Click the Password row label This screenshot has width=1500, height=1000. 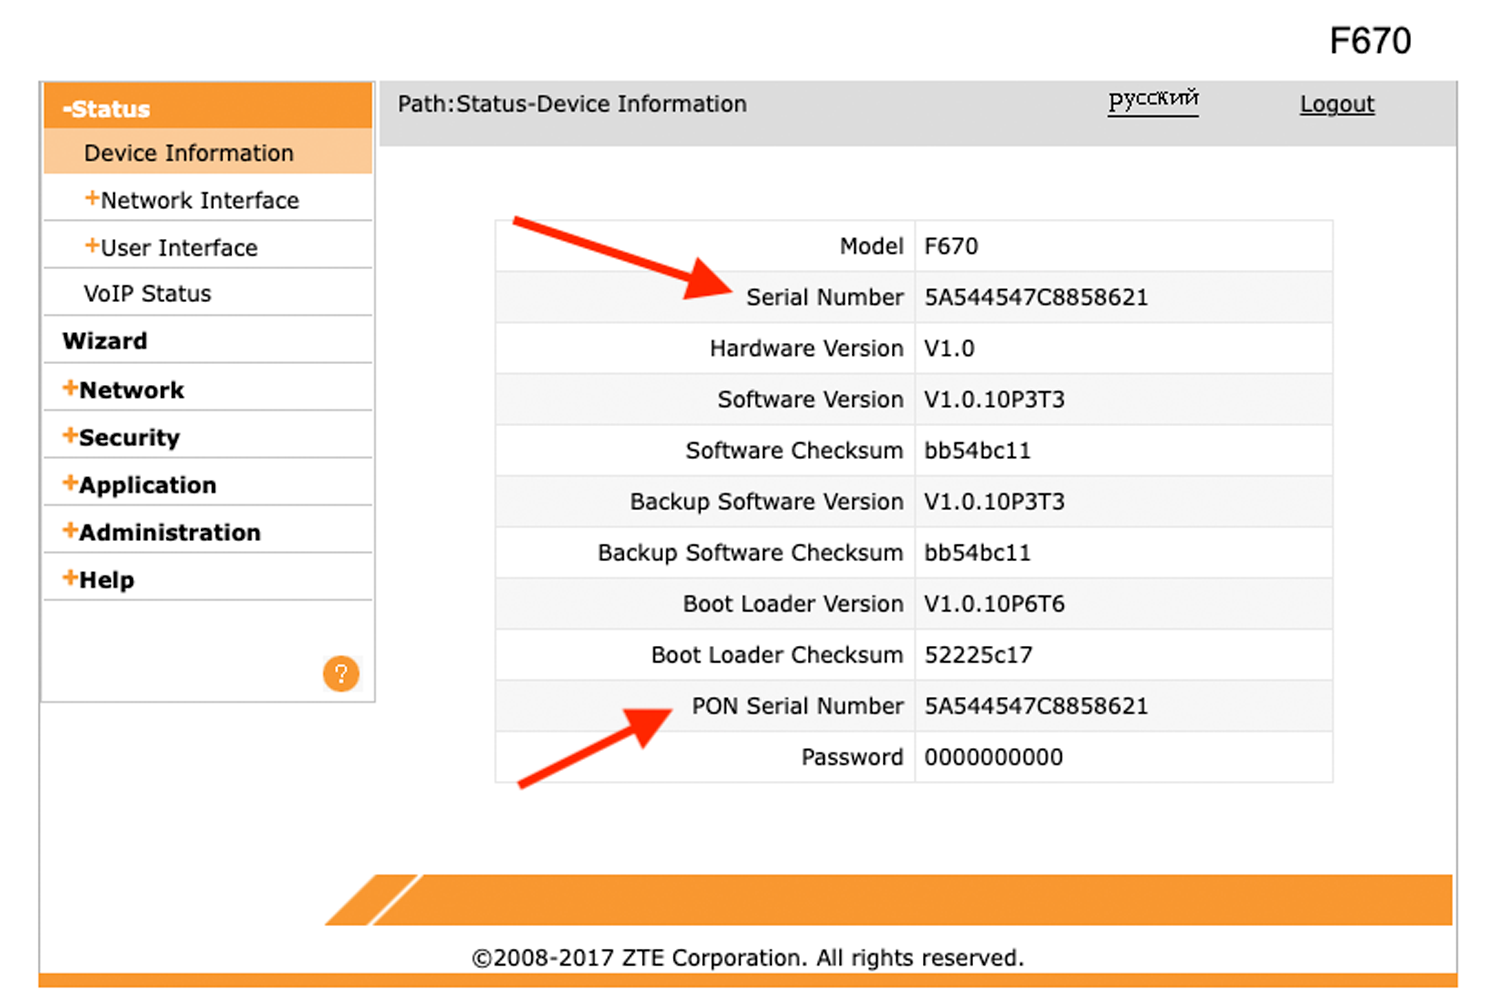[x=852, y=757]
